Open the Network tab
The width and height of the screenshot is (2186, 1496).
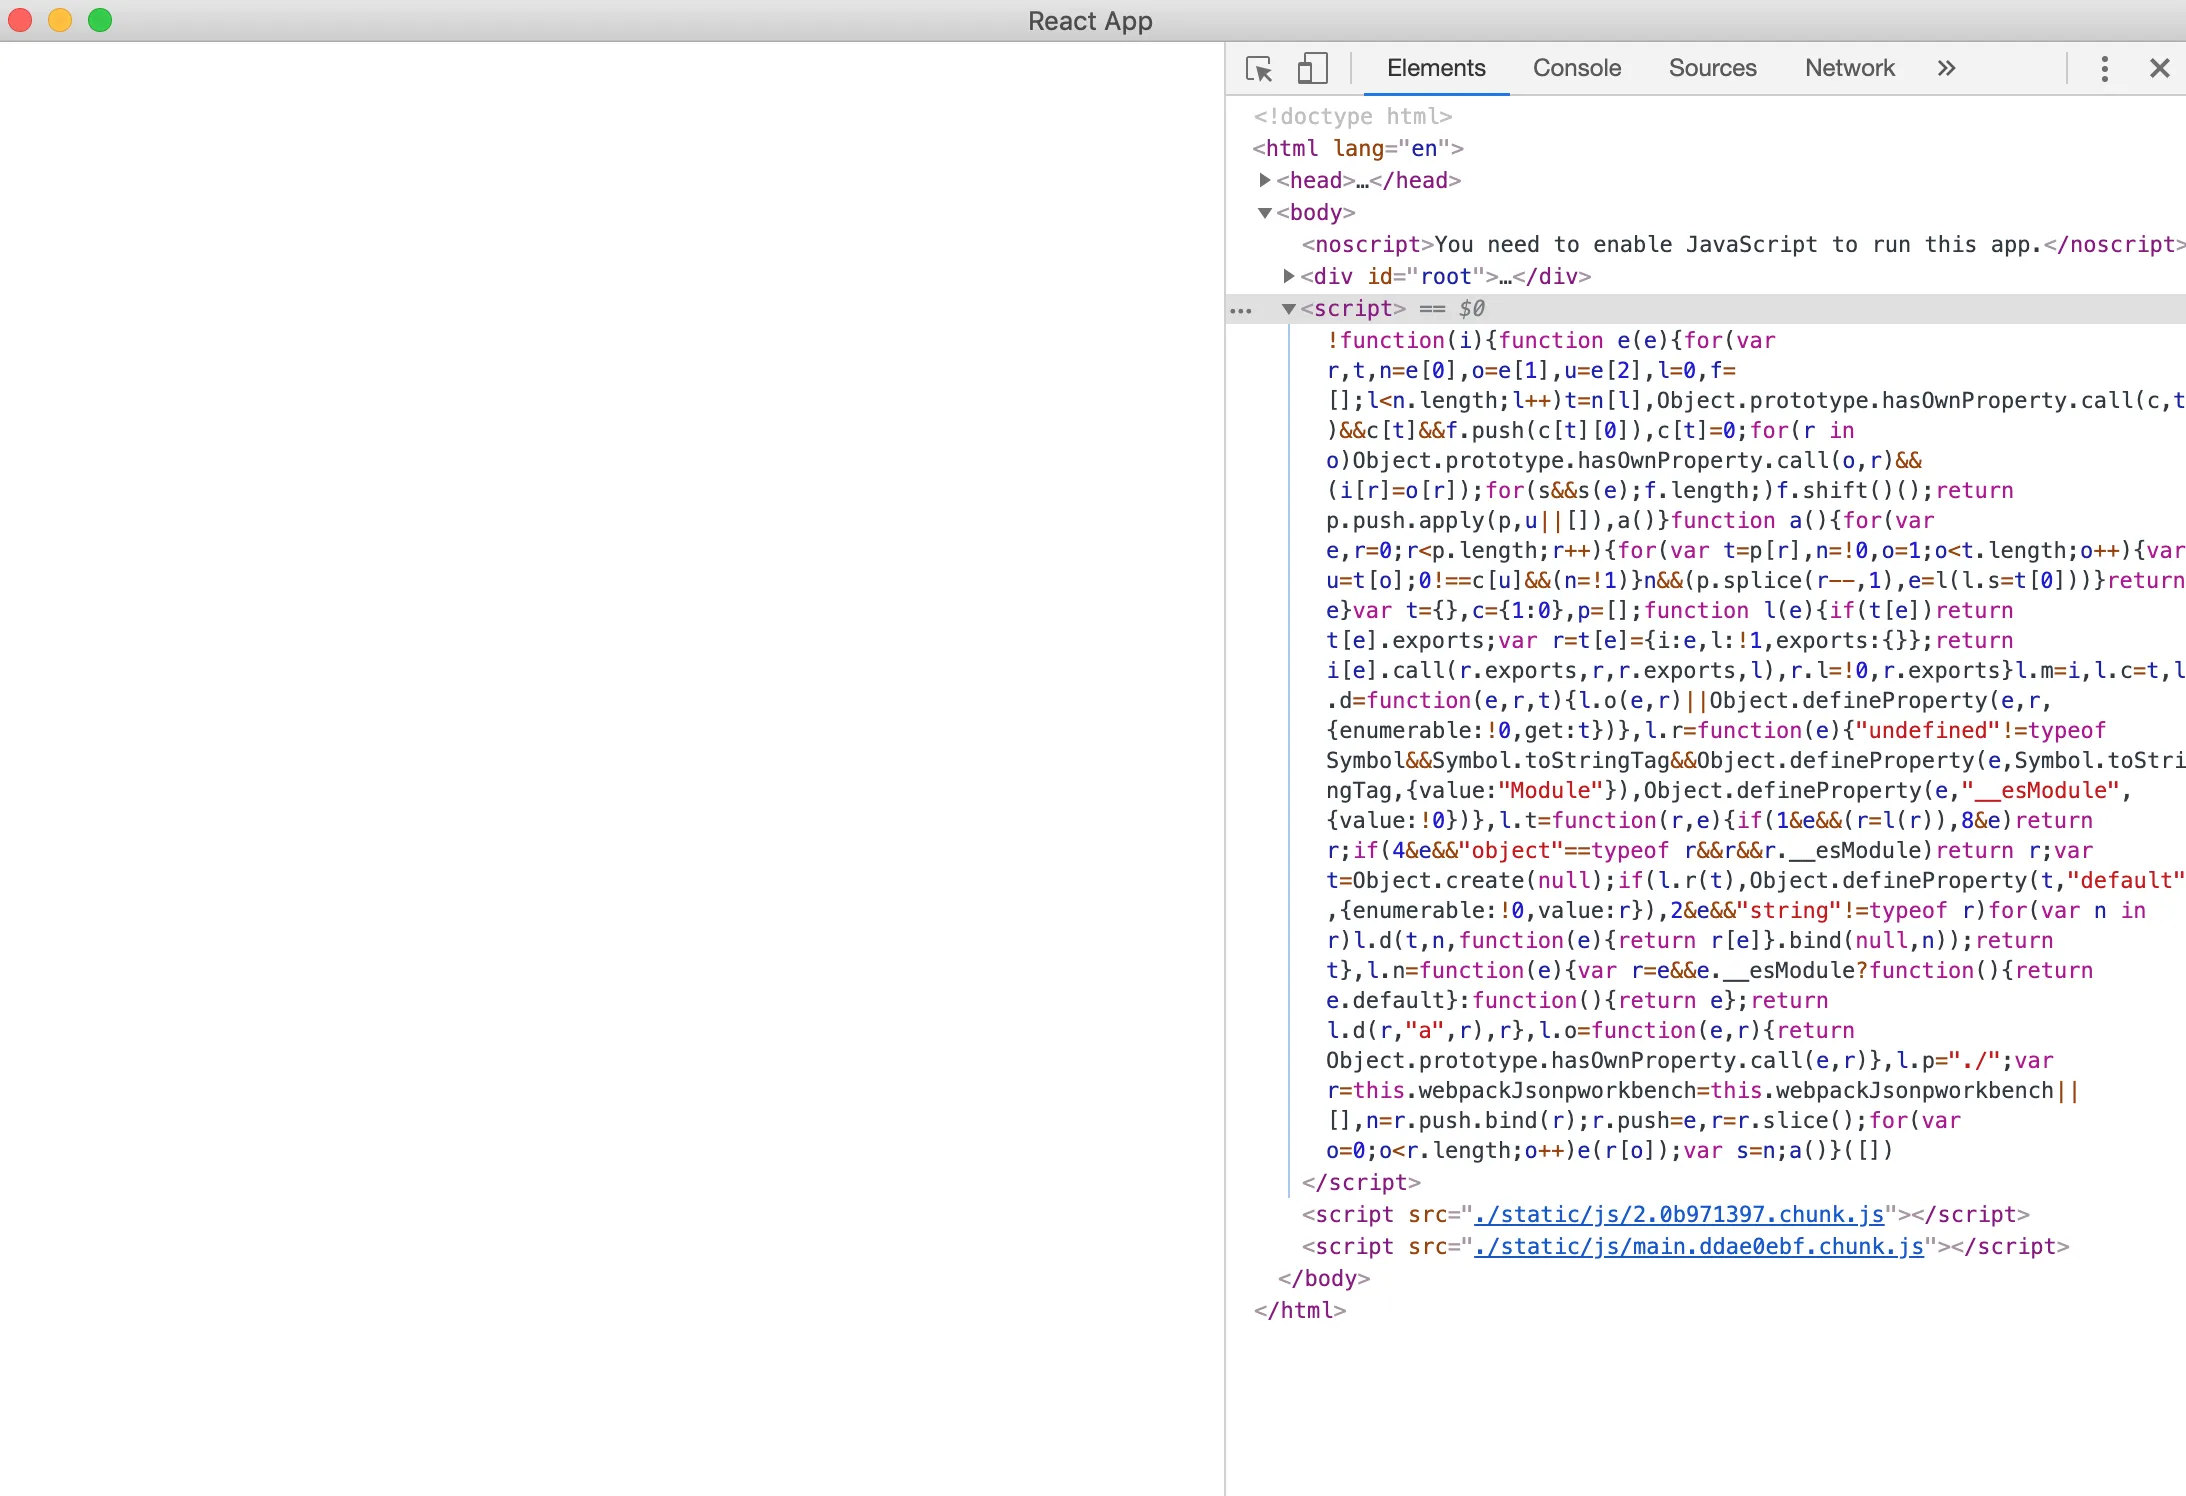pos(1849,69)
